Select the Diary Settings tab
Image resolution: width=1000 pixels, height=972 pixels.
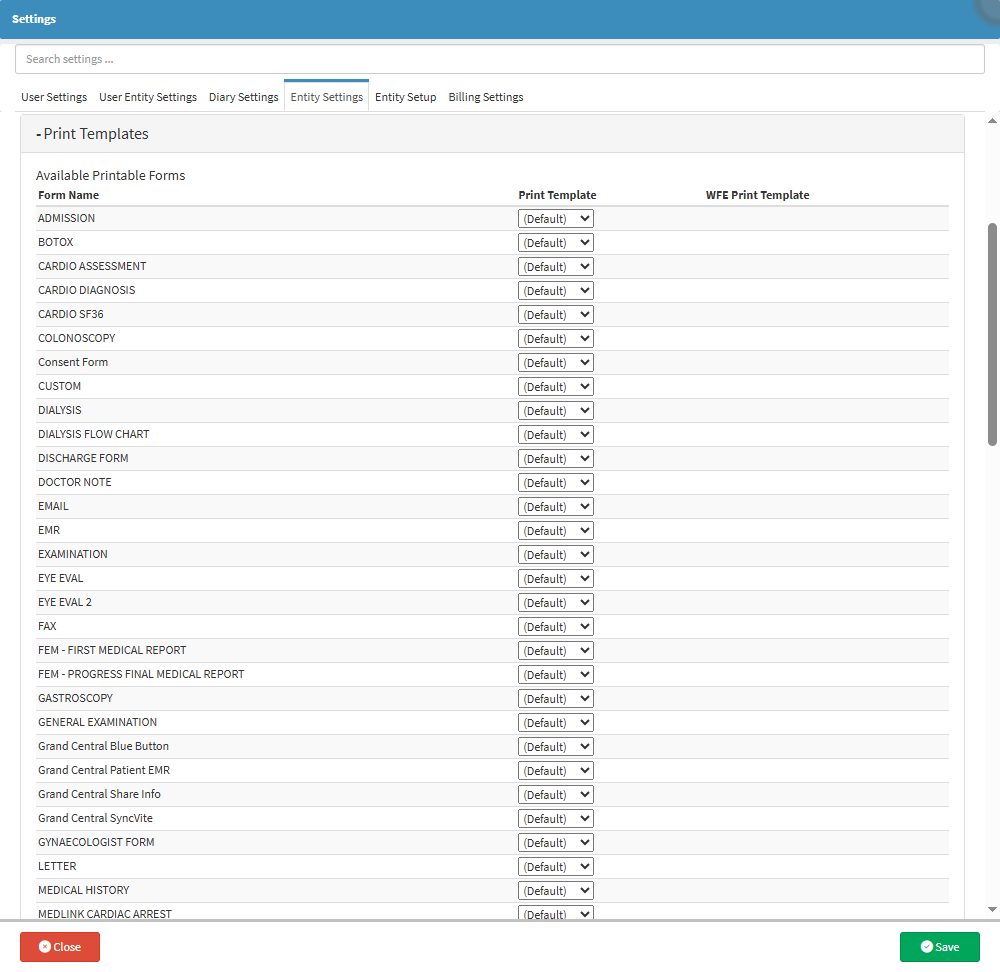pyautogui.click(x=243, y=97)
